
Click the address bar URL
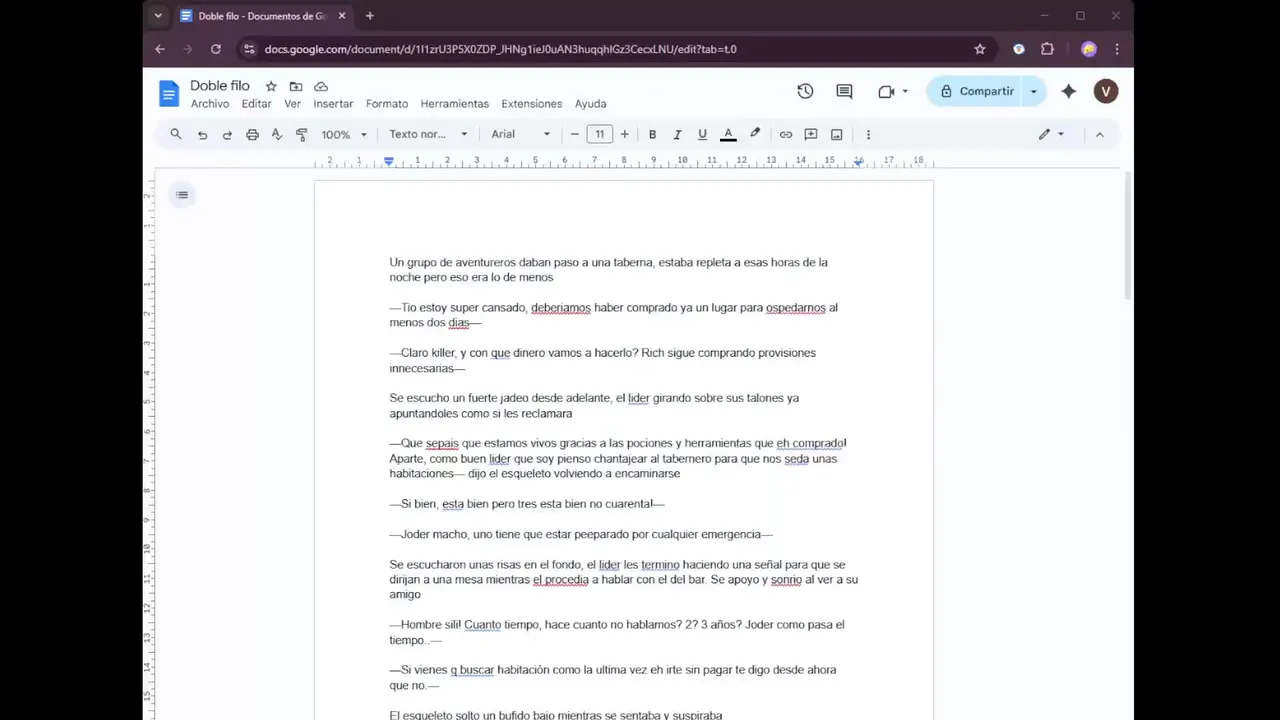click(501, 49)
